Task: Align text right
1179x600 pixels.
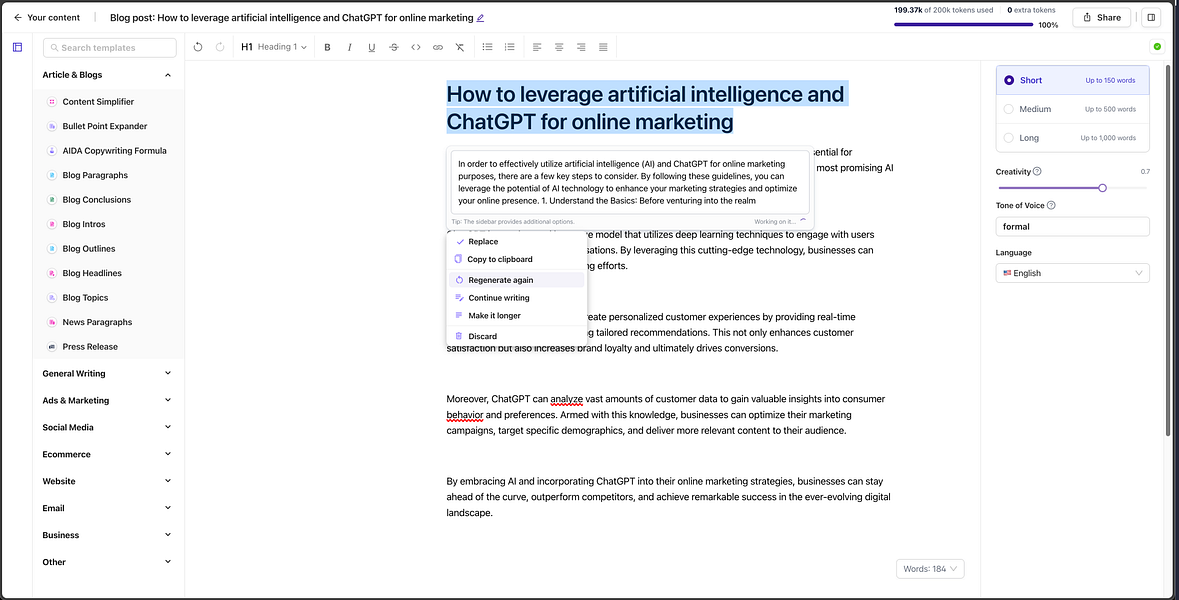Action: click(x=581, y=47)
